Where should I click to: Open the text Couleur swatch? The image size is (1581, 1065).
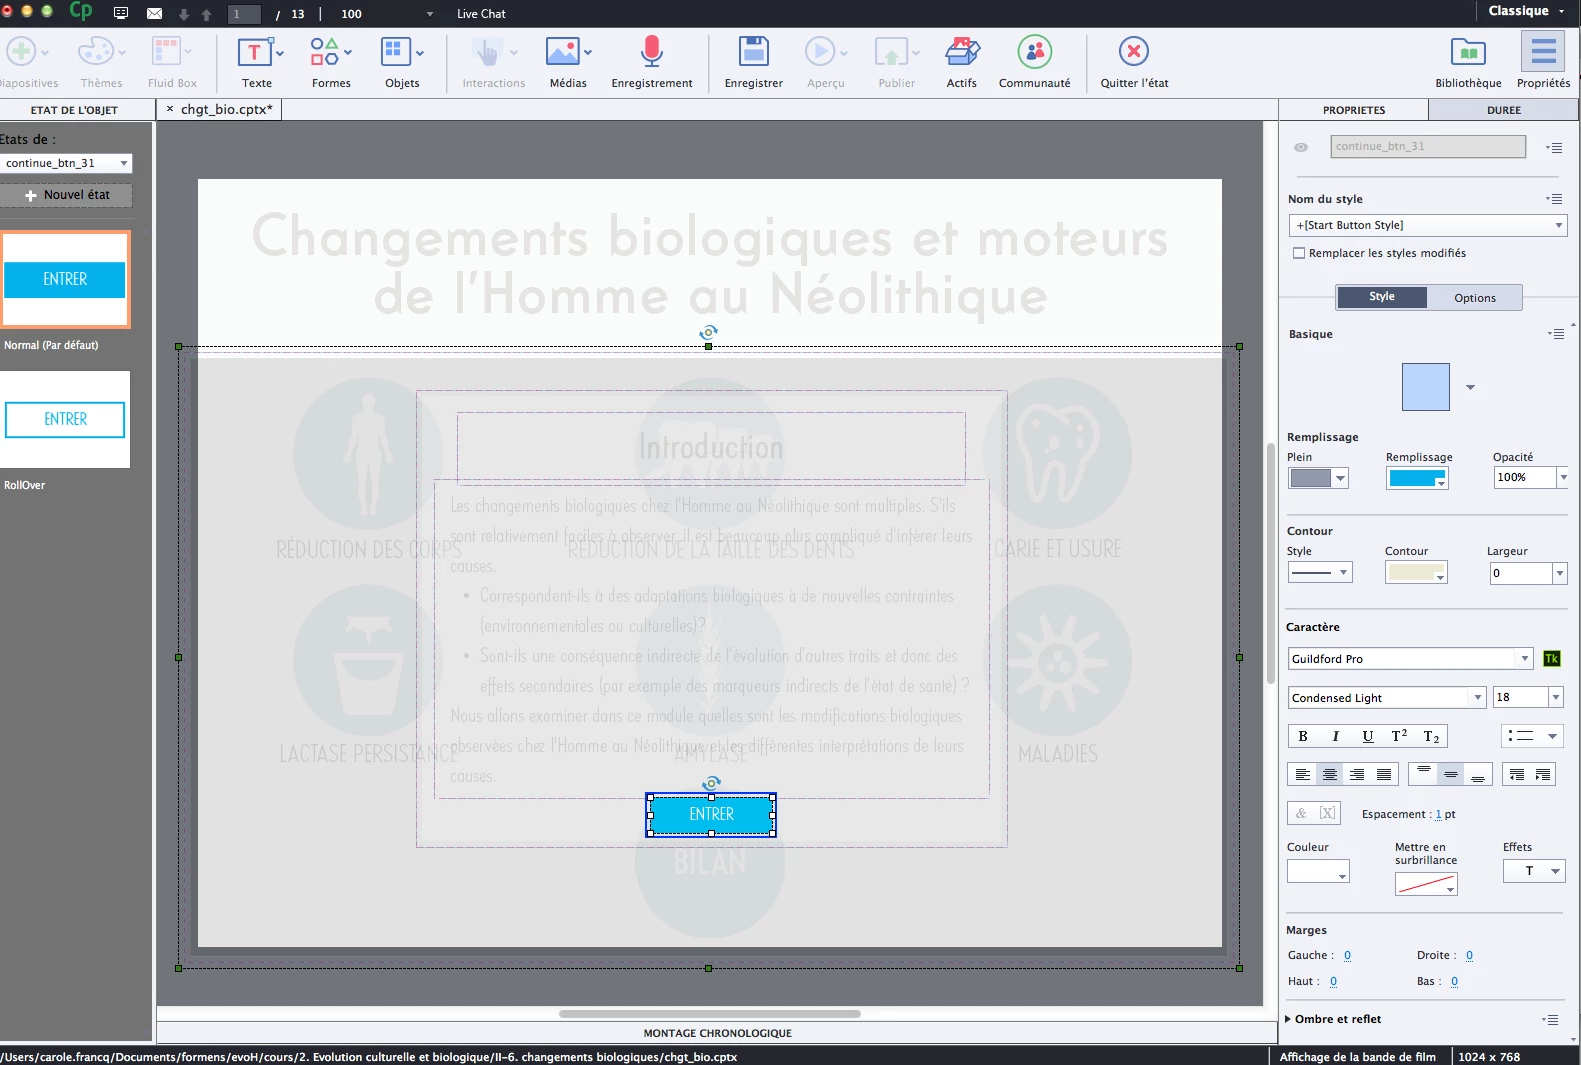click(x=1318, y=871)
